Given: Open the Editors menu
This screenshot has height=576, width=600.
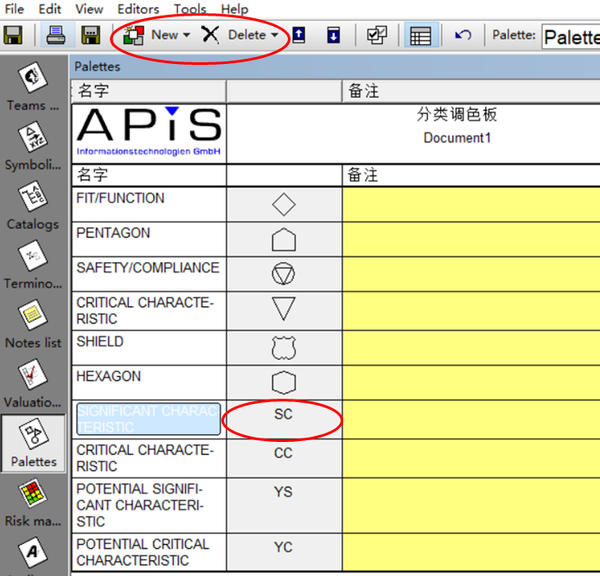Looking at the screenshot, I should click(138, 8).
